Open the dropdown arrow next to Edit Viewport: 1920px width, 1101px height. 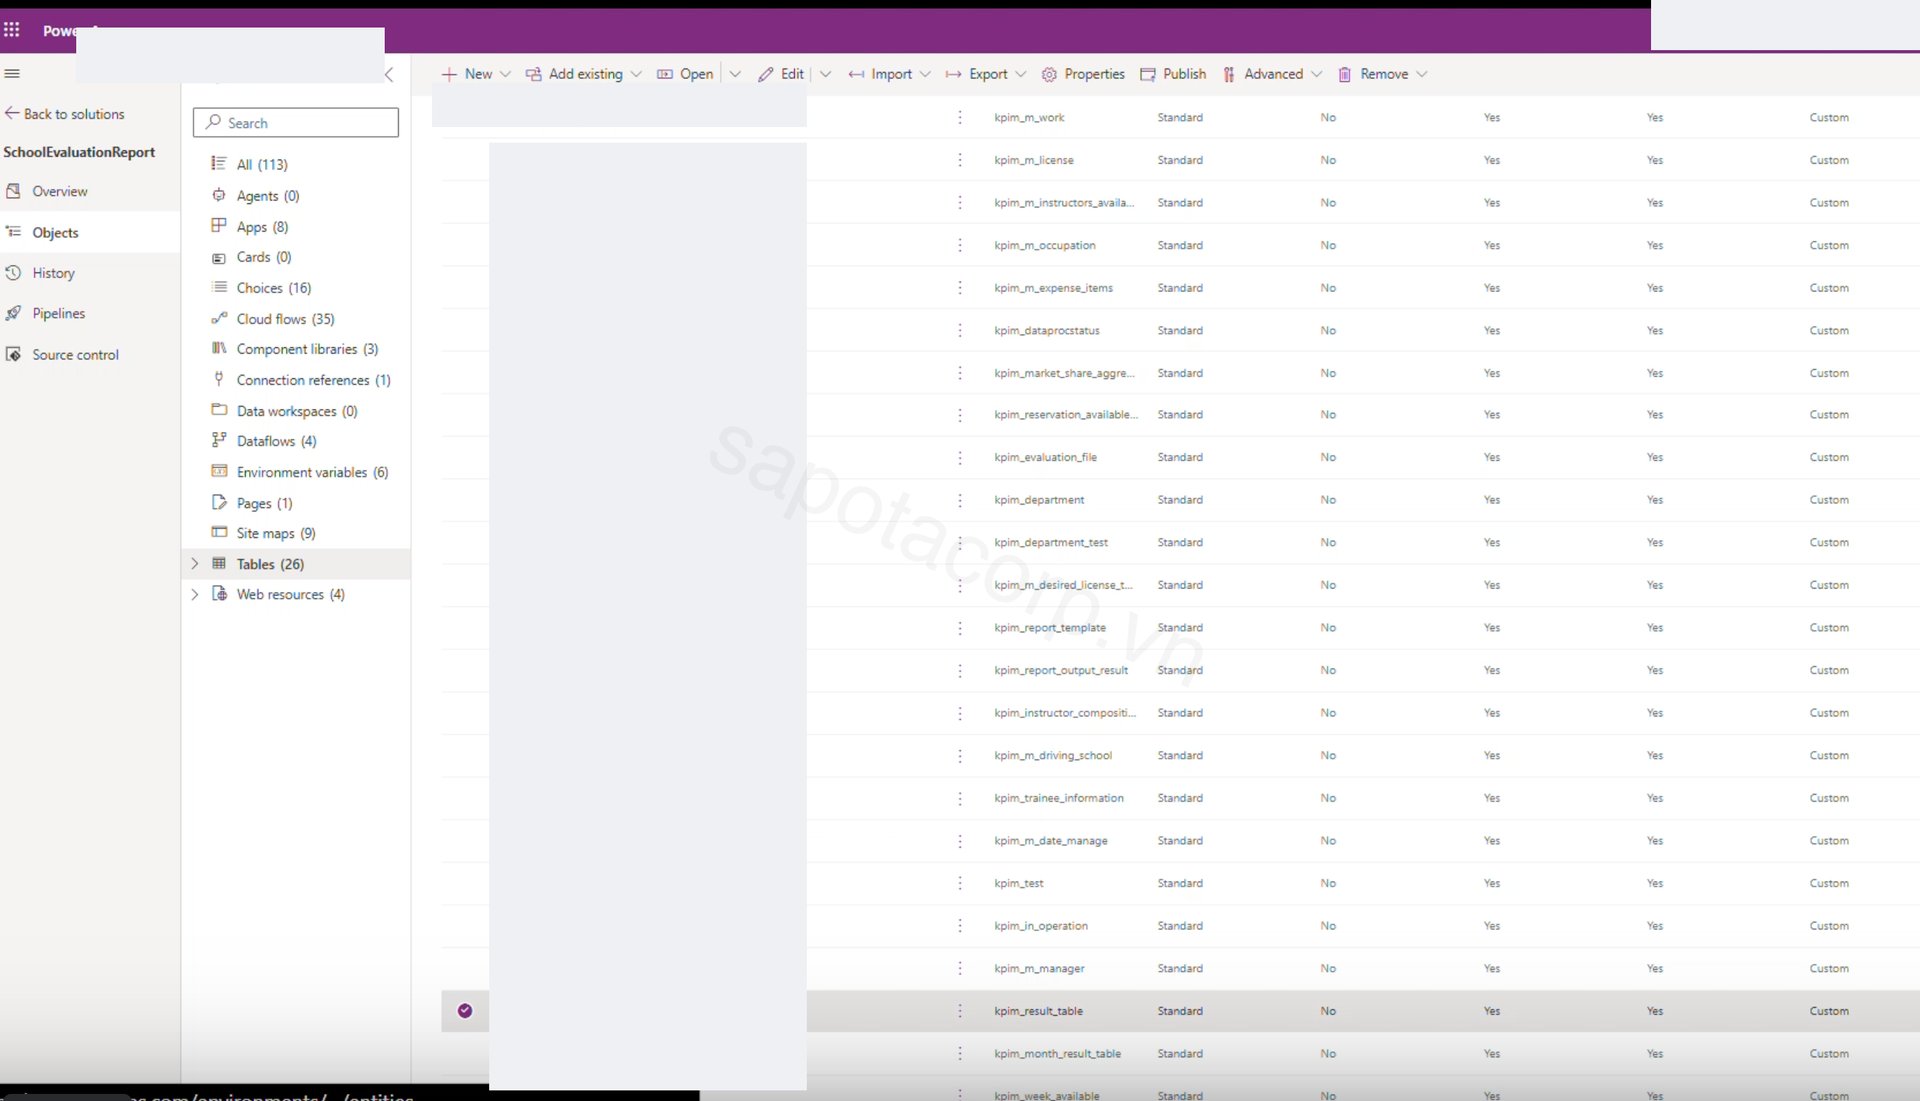826,74
